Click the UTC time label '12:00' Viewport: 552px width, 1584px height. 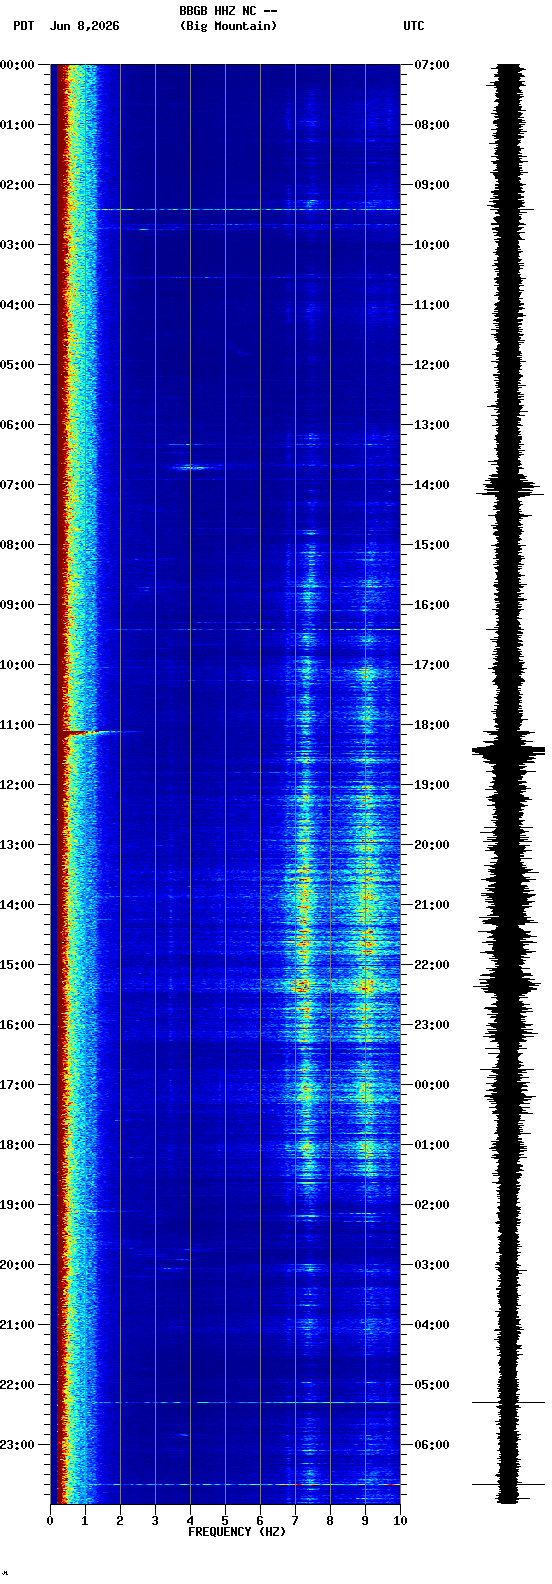coord(432,365)
